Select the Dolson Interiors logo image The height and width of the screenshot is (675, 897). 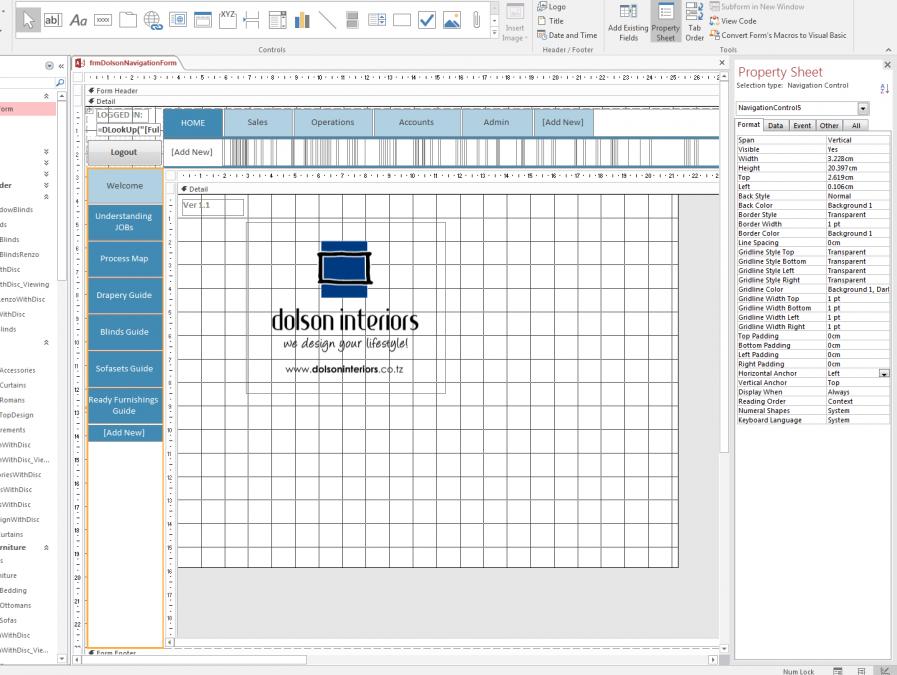(346, 308)
